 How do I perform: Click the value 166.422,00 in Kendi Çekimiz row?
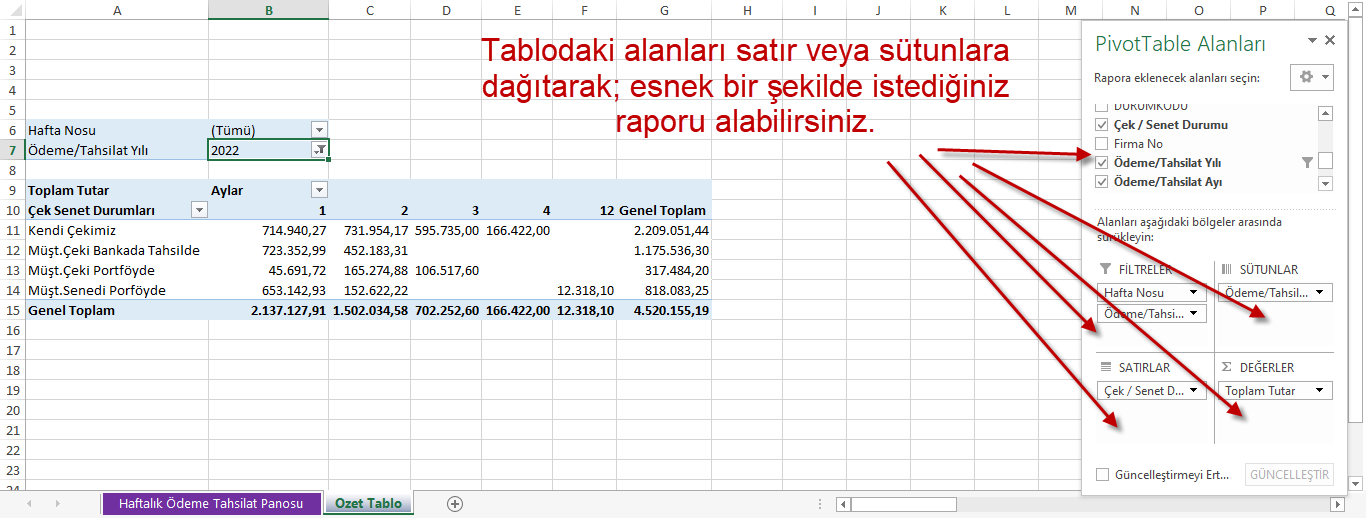point(517,230)
